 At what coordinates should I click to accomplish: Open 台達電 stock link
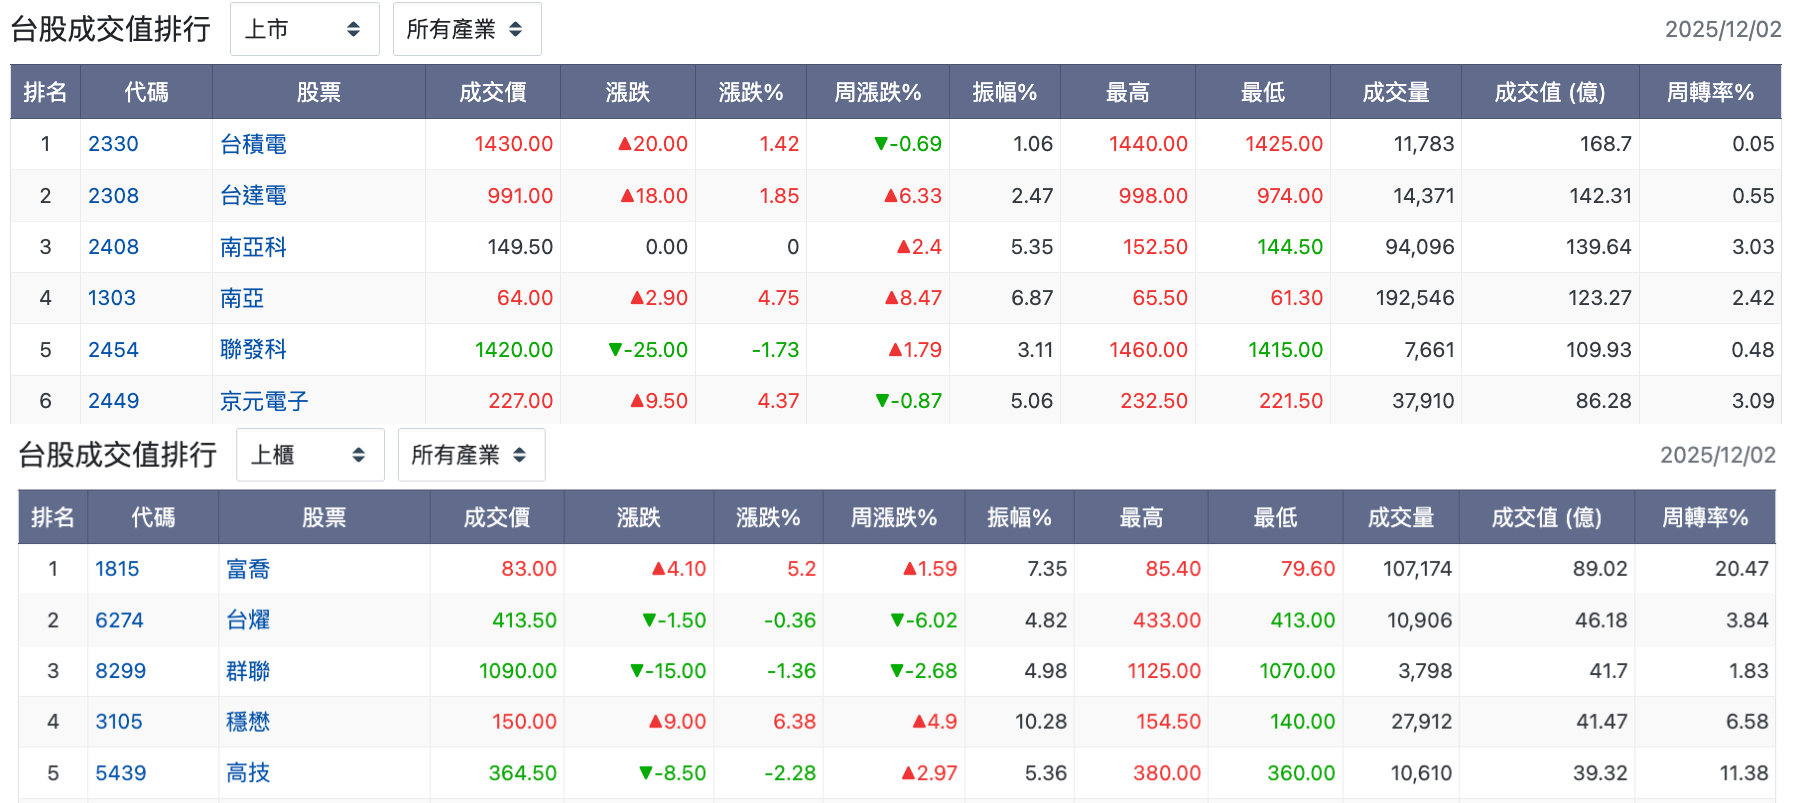[x=253, y=196]
